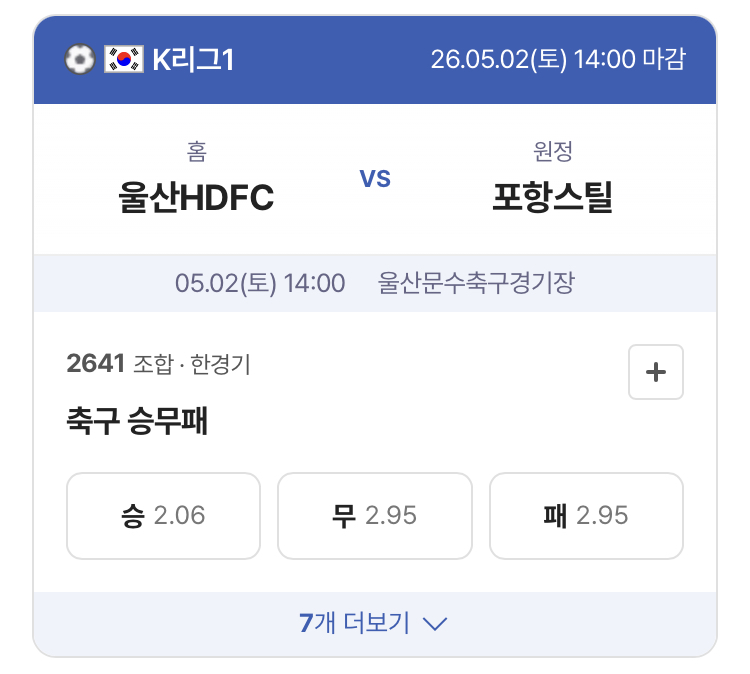Click the soccer ball sport icon
This screenshot has width=750, height=674.
[x=80, y=59]
